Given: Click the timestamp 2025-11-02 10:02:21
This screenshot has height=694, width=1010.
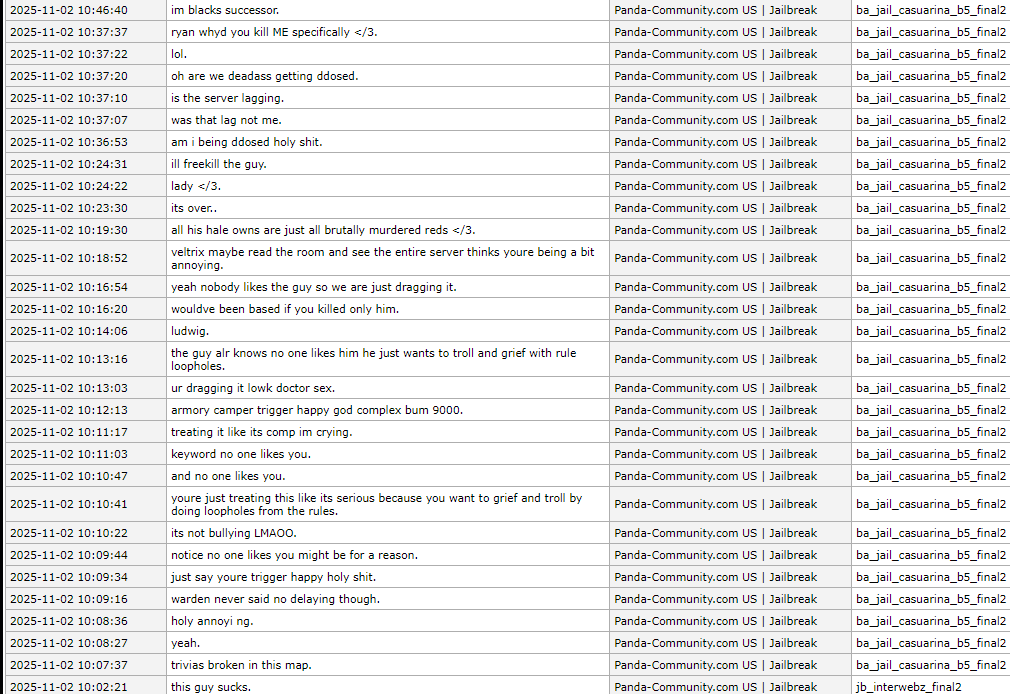Looking at the screenshot, I should coord(69,687).
